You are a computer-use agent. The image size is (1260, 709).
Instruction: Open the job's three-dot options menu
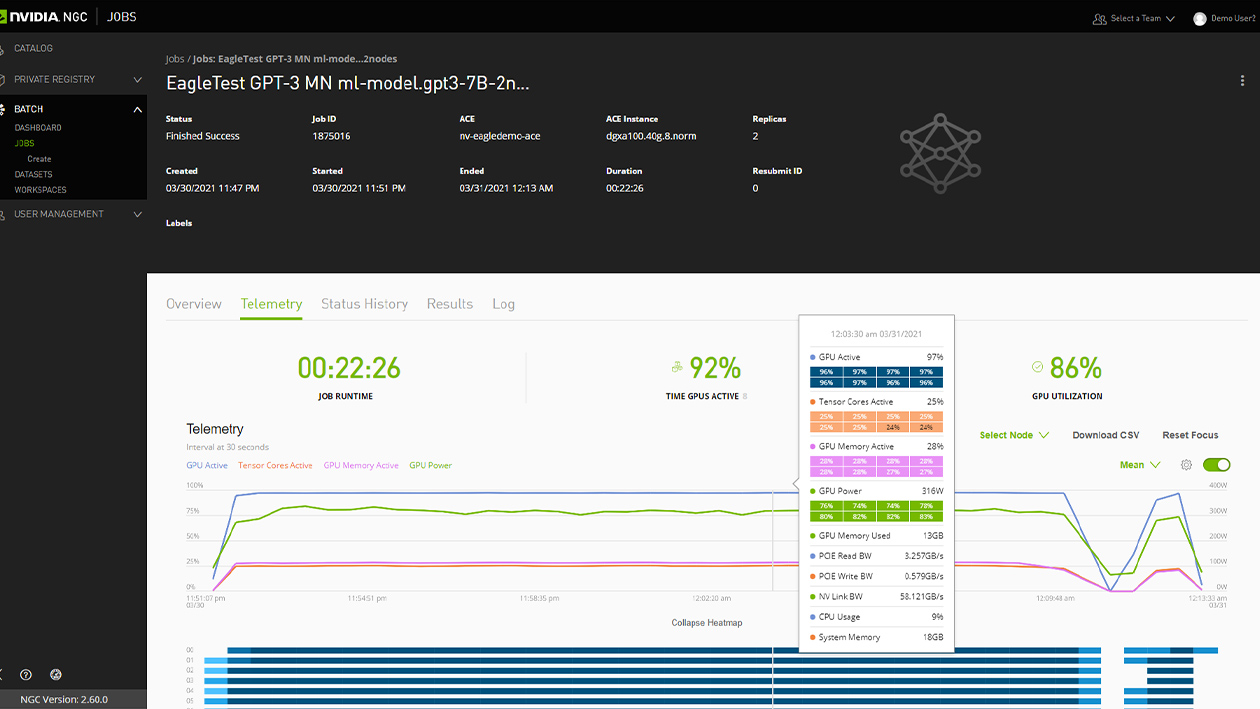click(x=1242, y=82)
